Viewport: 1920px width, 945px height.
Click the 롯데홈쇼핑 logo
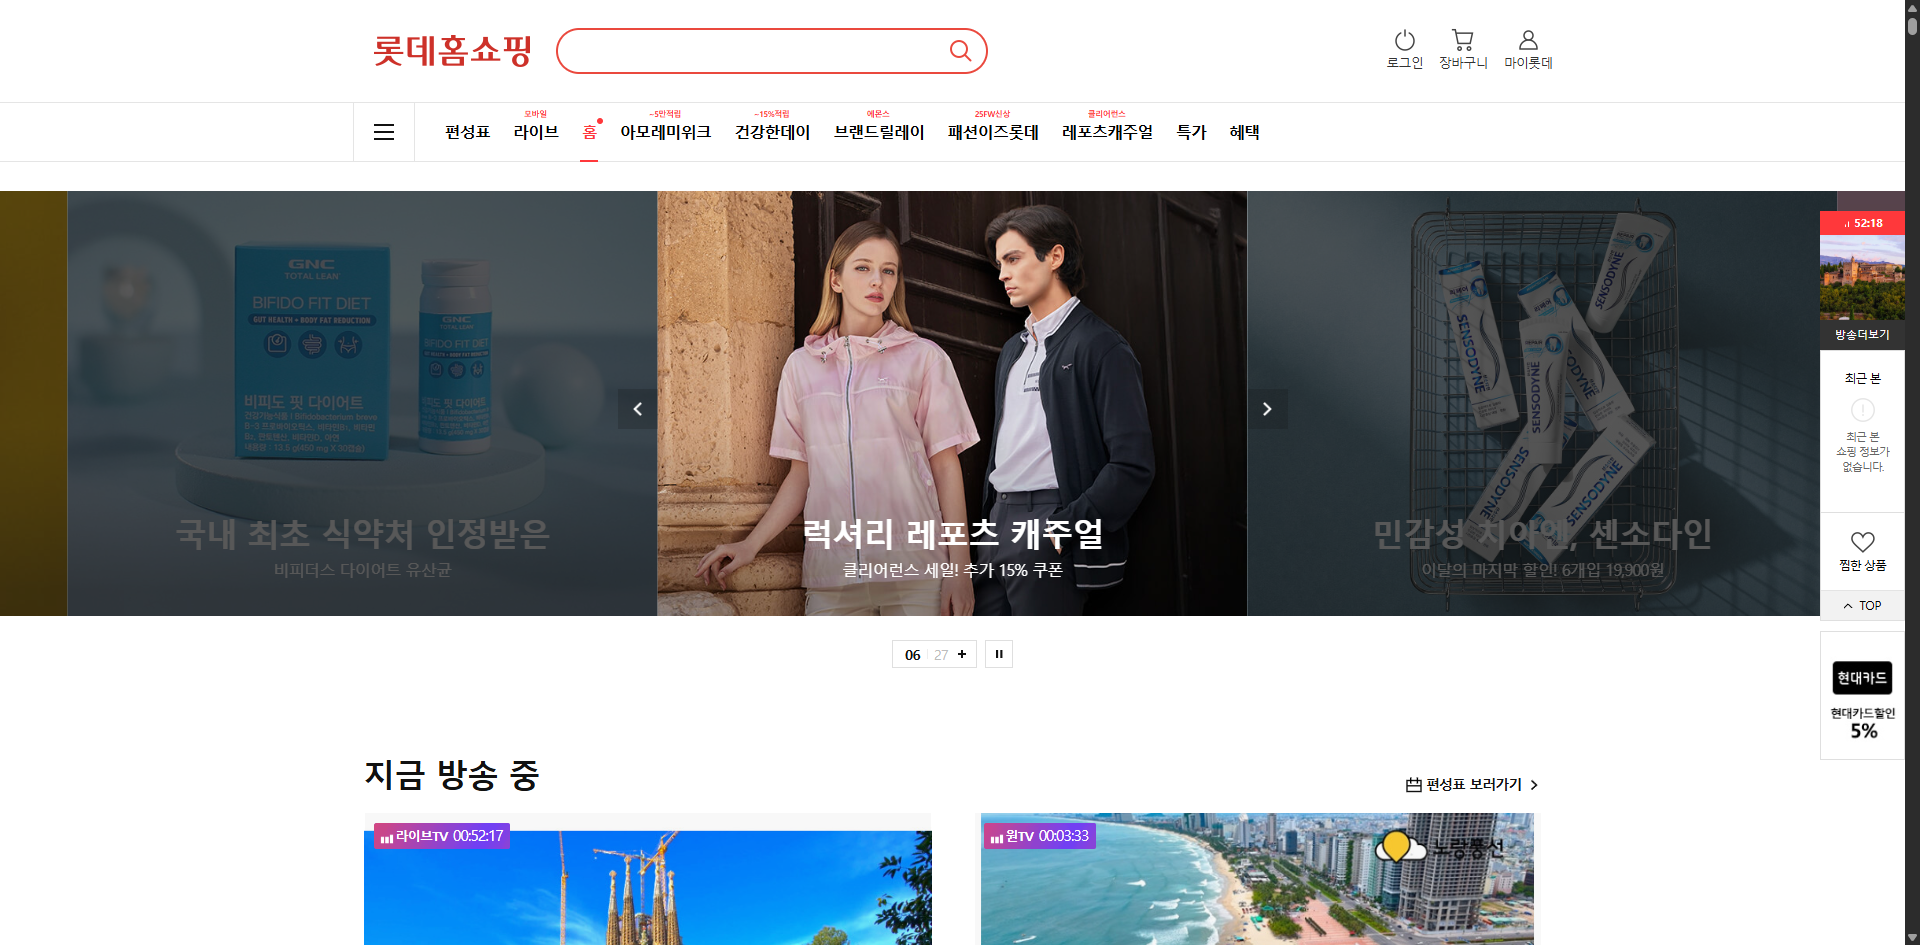[452, 51]
